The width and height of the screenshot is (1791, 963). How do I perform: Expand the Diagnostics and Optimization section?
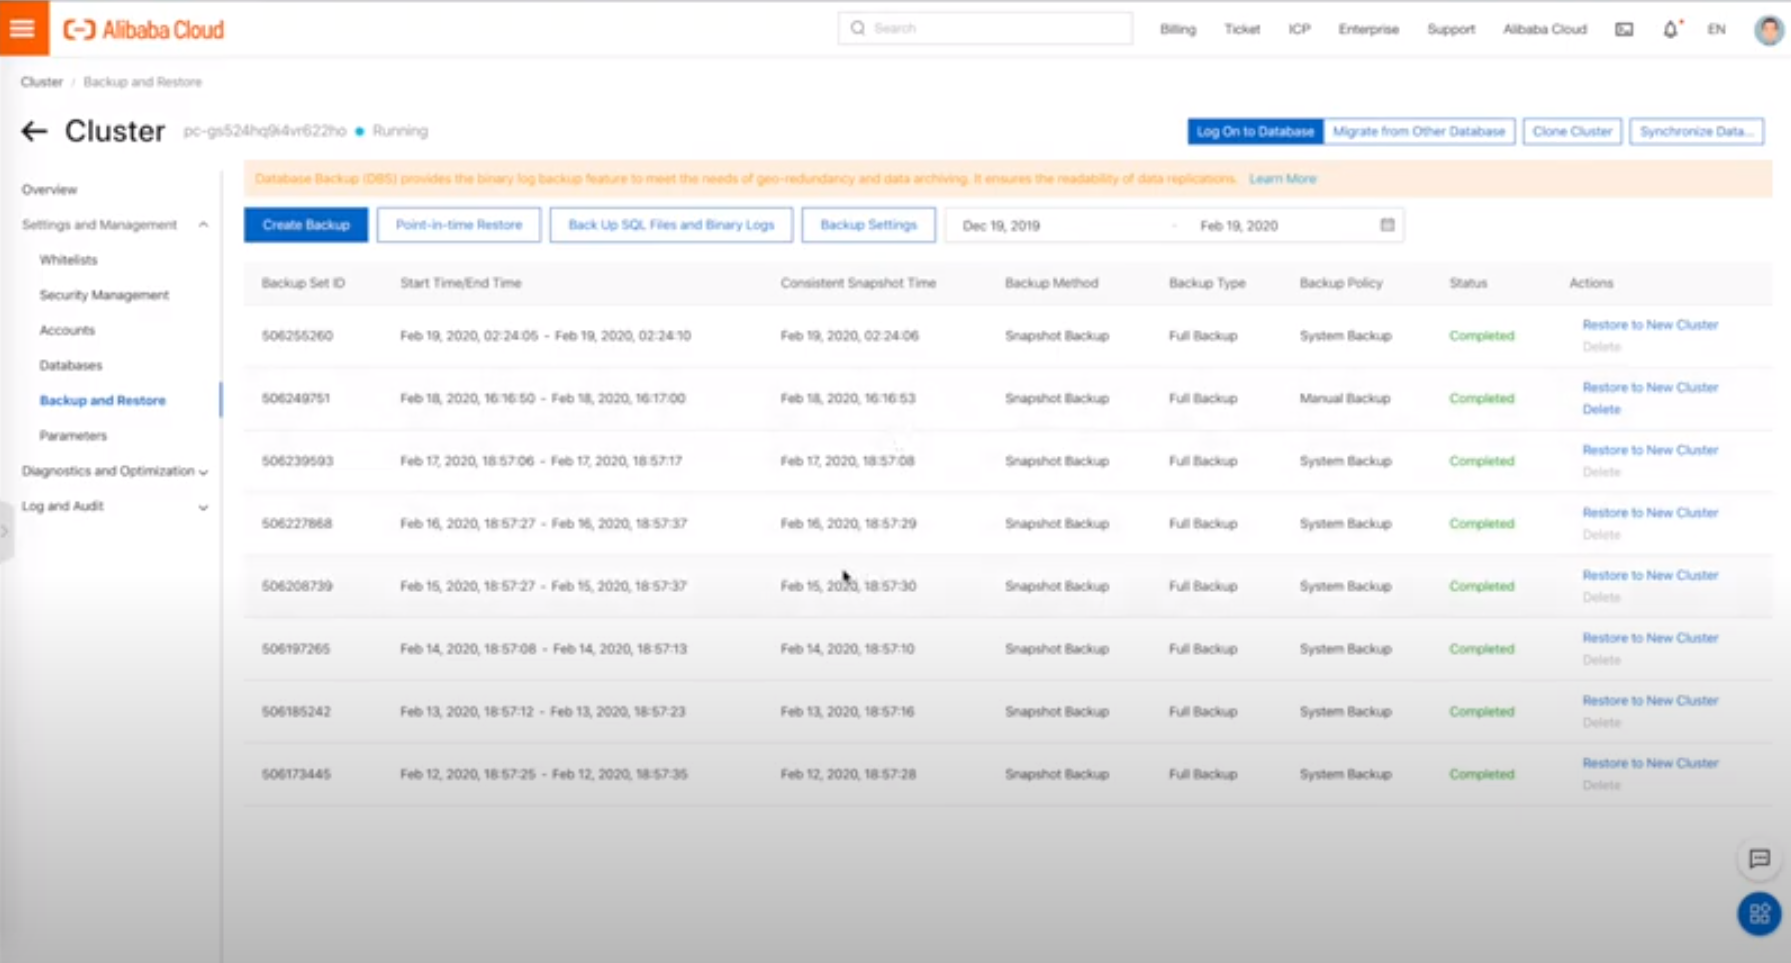point(203,471)
